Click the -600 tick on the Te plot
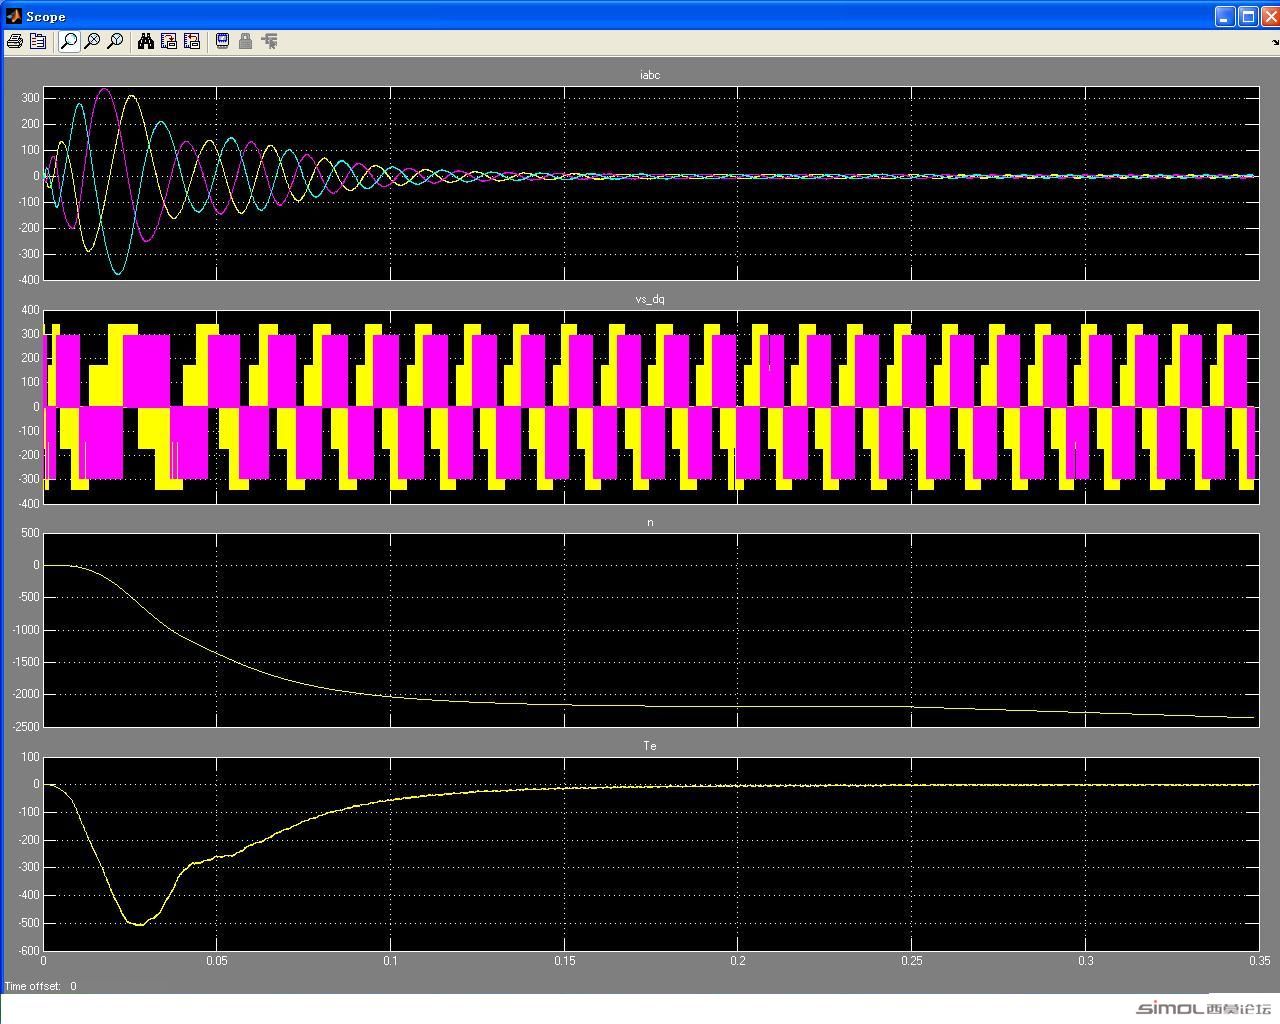 [28, 951]
